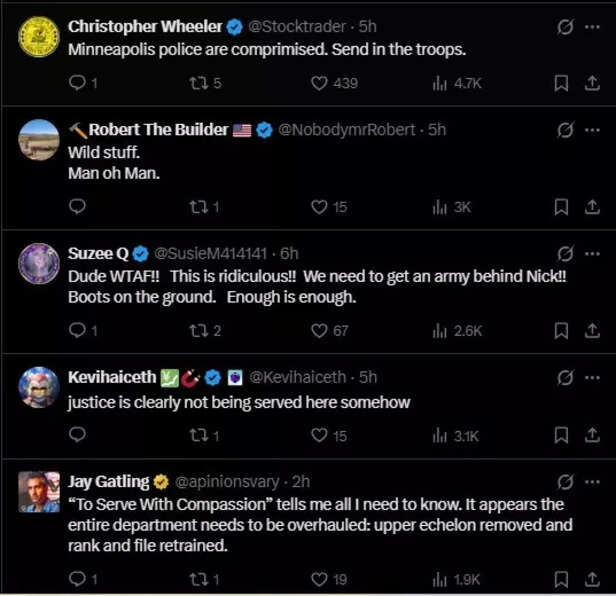Expand more options on Kevihaiceth's tweet
This screenshot has height=596, width=616.
coord(592,378)
